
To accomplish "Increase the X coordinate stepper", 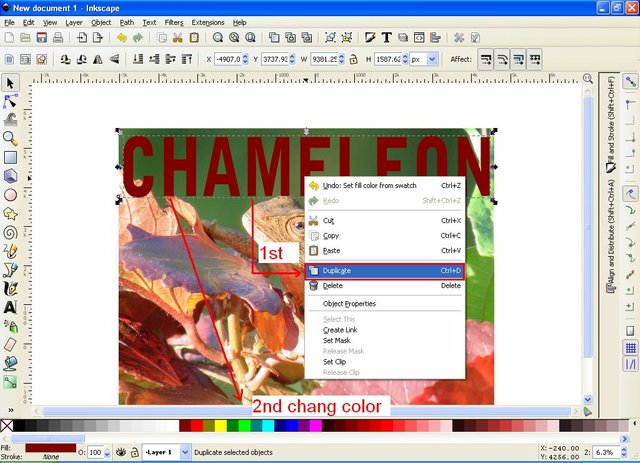I will (x=245, y=56).
